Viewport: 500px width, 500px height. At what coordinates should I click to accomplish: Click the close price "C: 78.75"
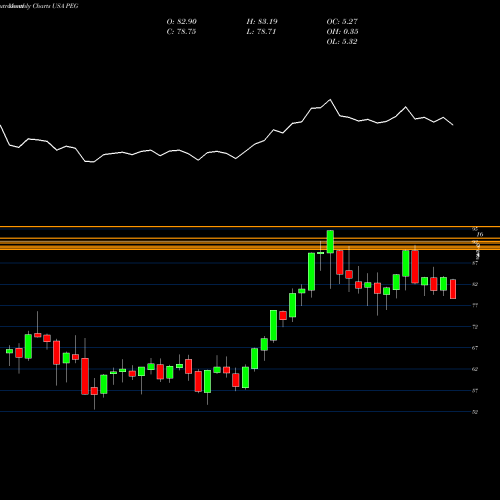pos(181,32)
